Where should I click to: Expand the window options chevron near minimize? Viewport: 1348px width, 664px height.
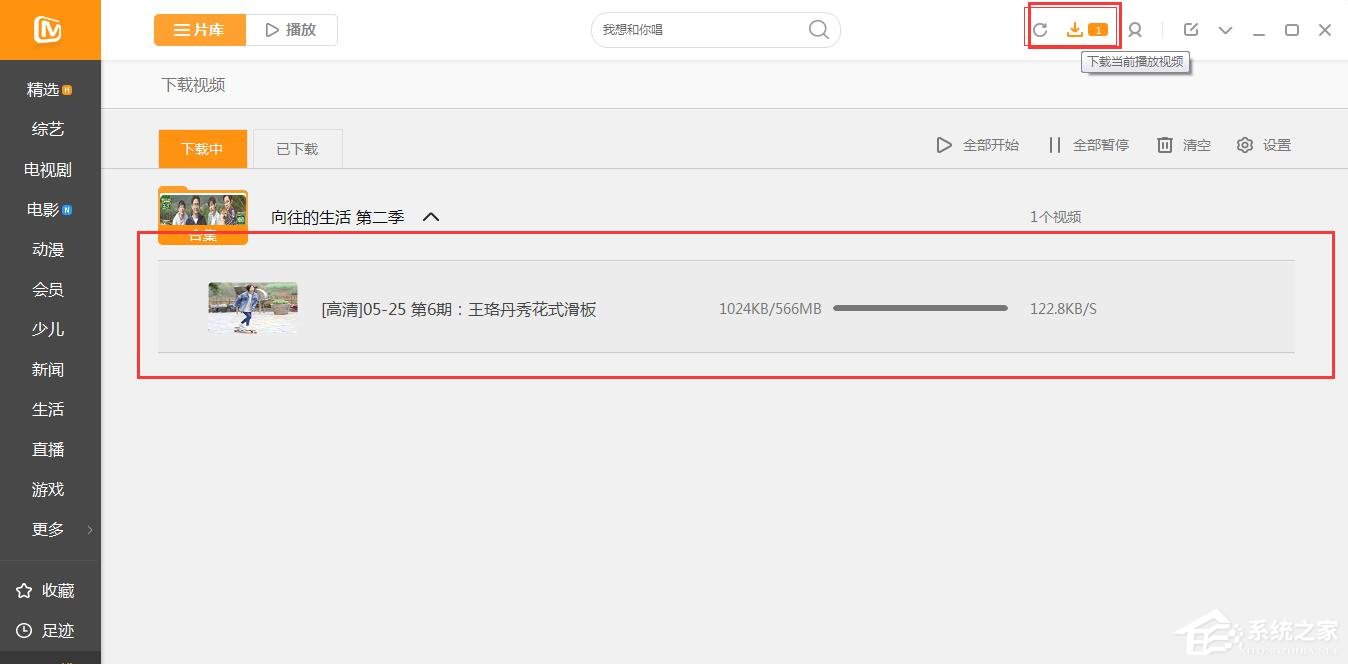point(1225,30)
